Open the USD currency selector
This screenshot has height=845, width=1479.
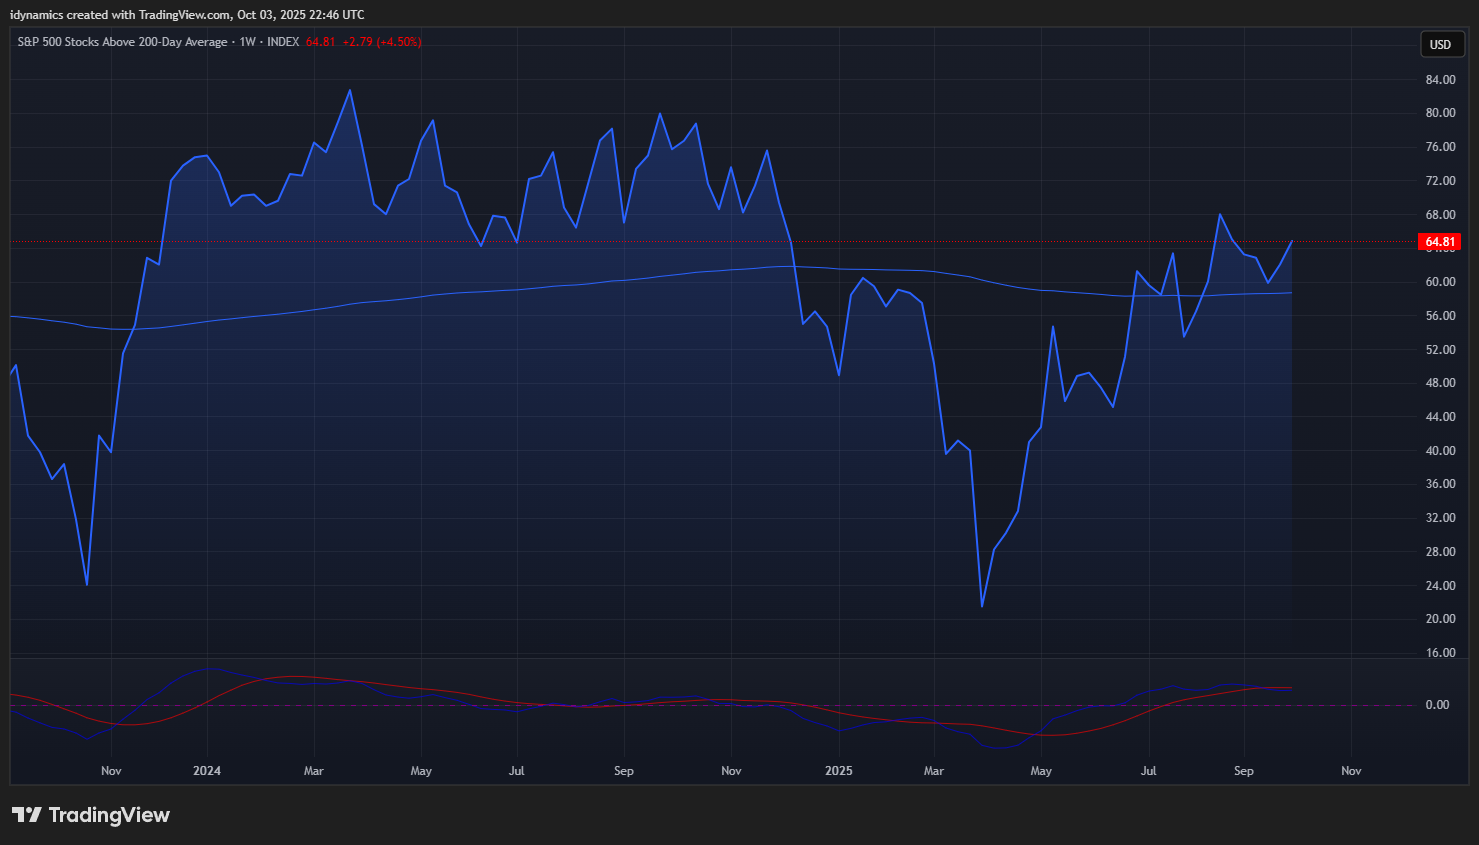click(x=1440, y=44)
